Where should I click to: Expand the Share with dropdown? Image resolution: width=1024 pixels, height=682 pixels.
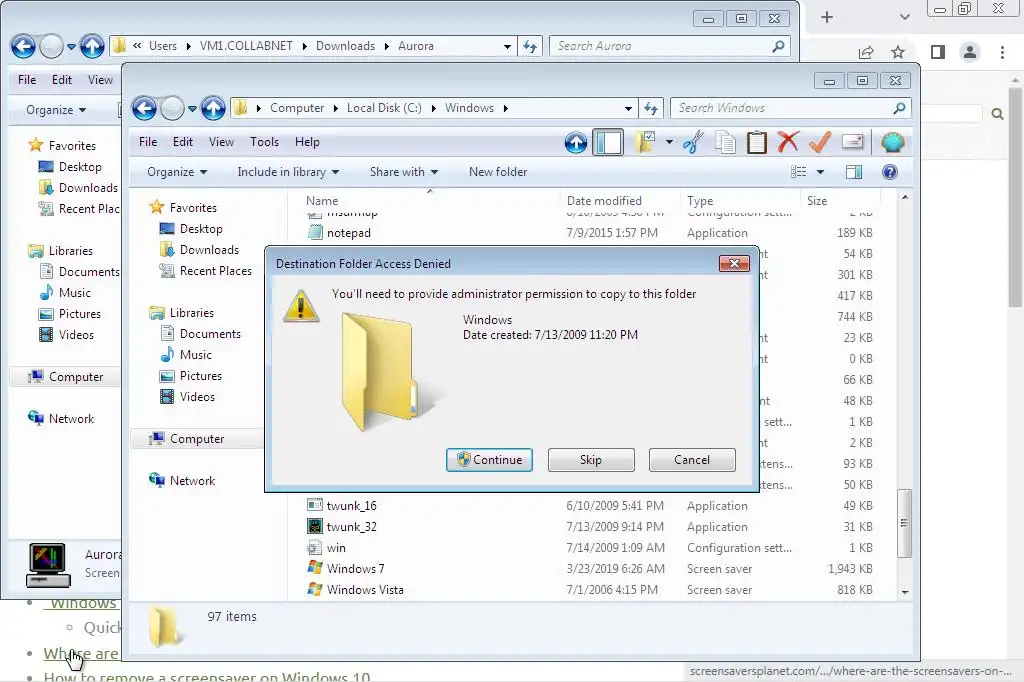(404, 172)
